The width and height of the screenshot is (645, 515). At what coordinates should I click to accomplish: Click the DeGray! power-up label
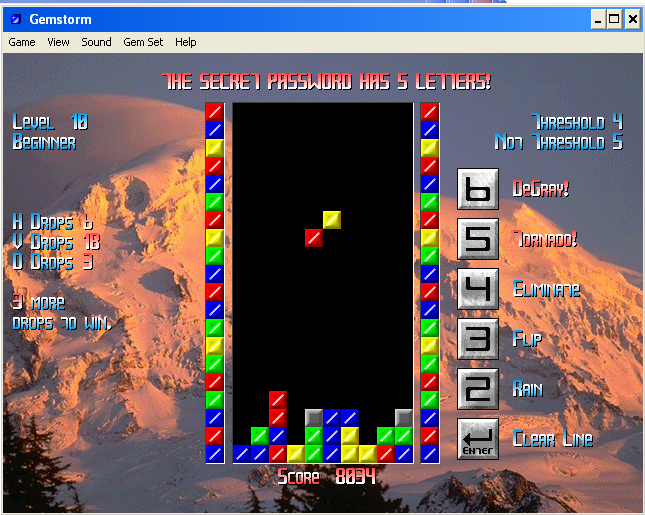(540, 189)
